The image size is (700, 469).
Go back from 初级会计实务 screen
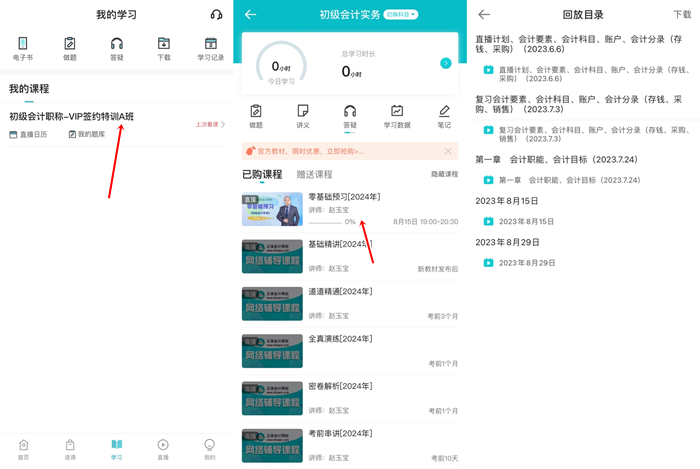click(250, 15)
